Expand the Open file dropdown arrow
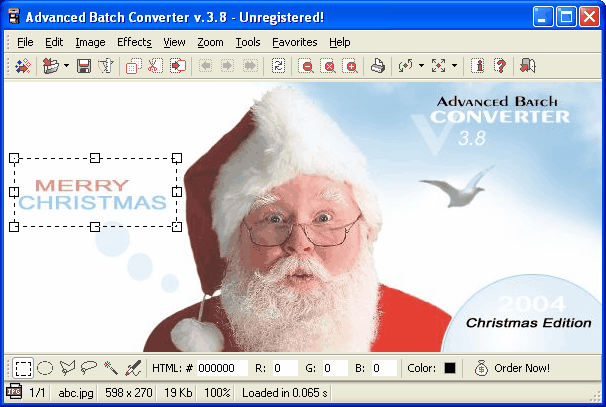 66,66
